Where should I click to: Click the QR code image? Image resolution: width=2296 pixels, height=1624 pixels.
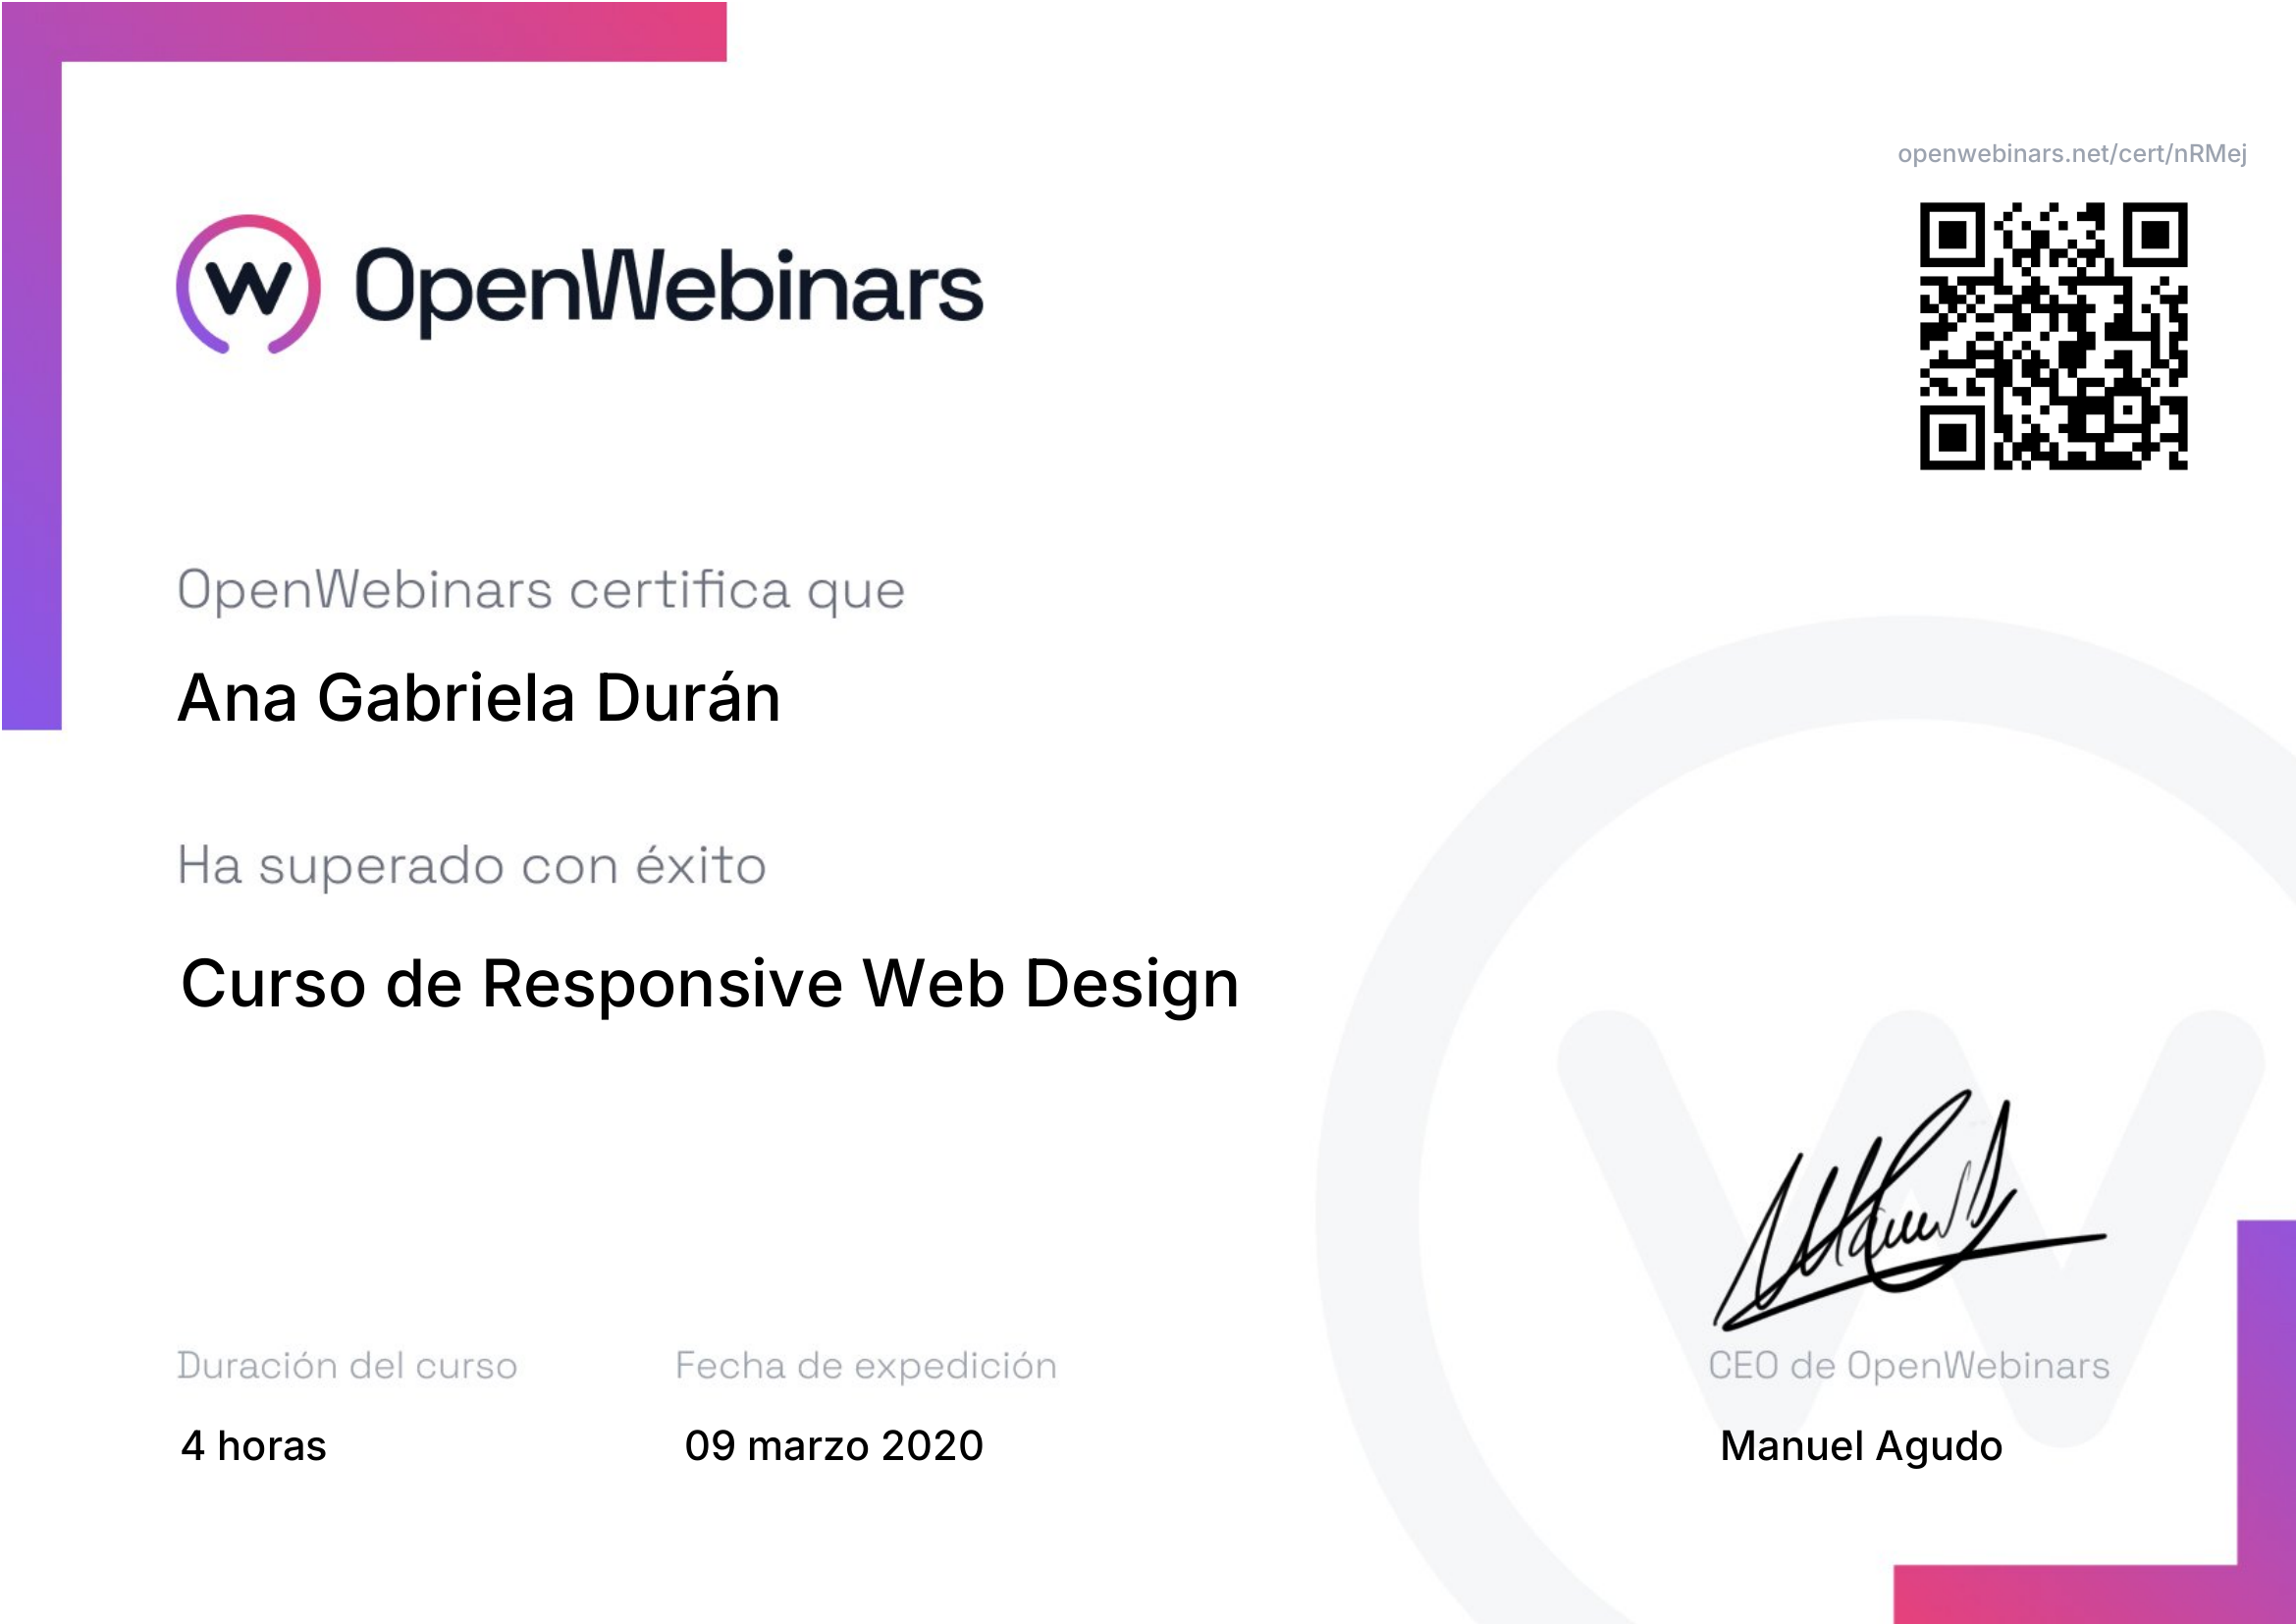pyautogui.click(x=2053, y=336)
